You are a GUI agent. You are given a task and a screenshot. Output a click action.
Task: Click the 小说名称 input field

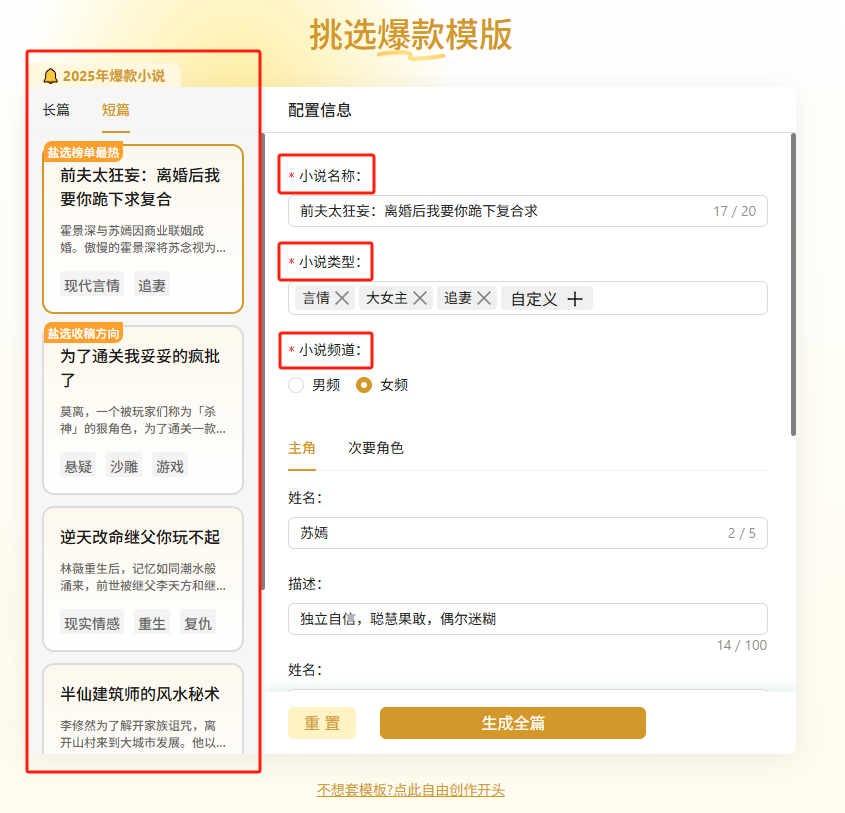[528, 211]
